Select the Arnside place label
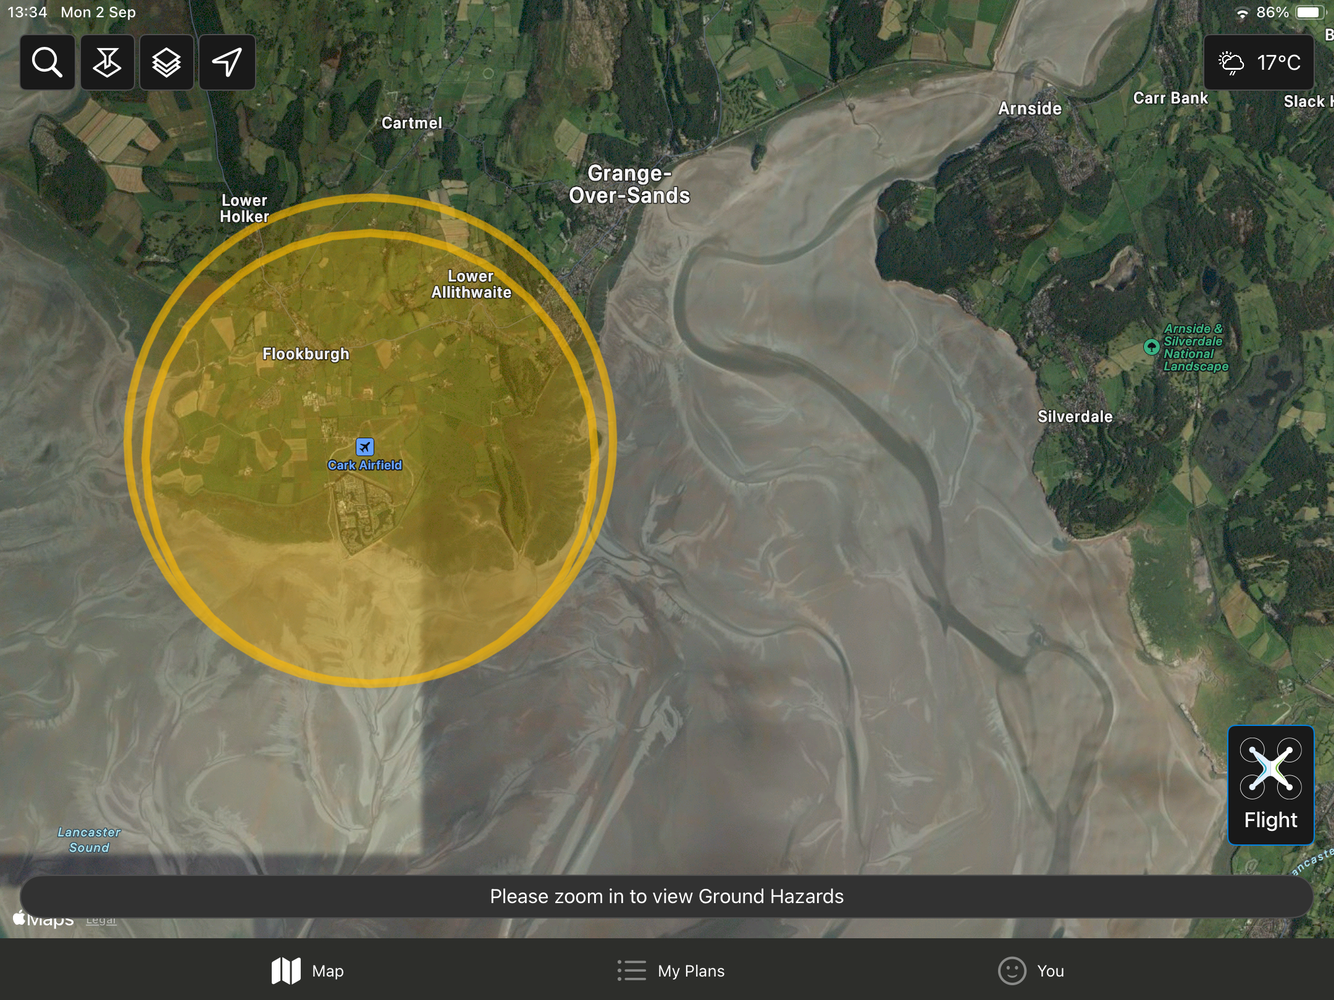The image size is (1334, 1000). tap(1030, 109)
